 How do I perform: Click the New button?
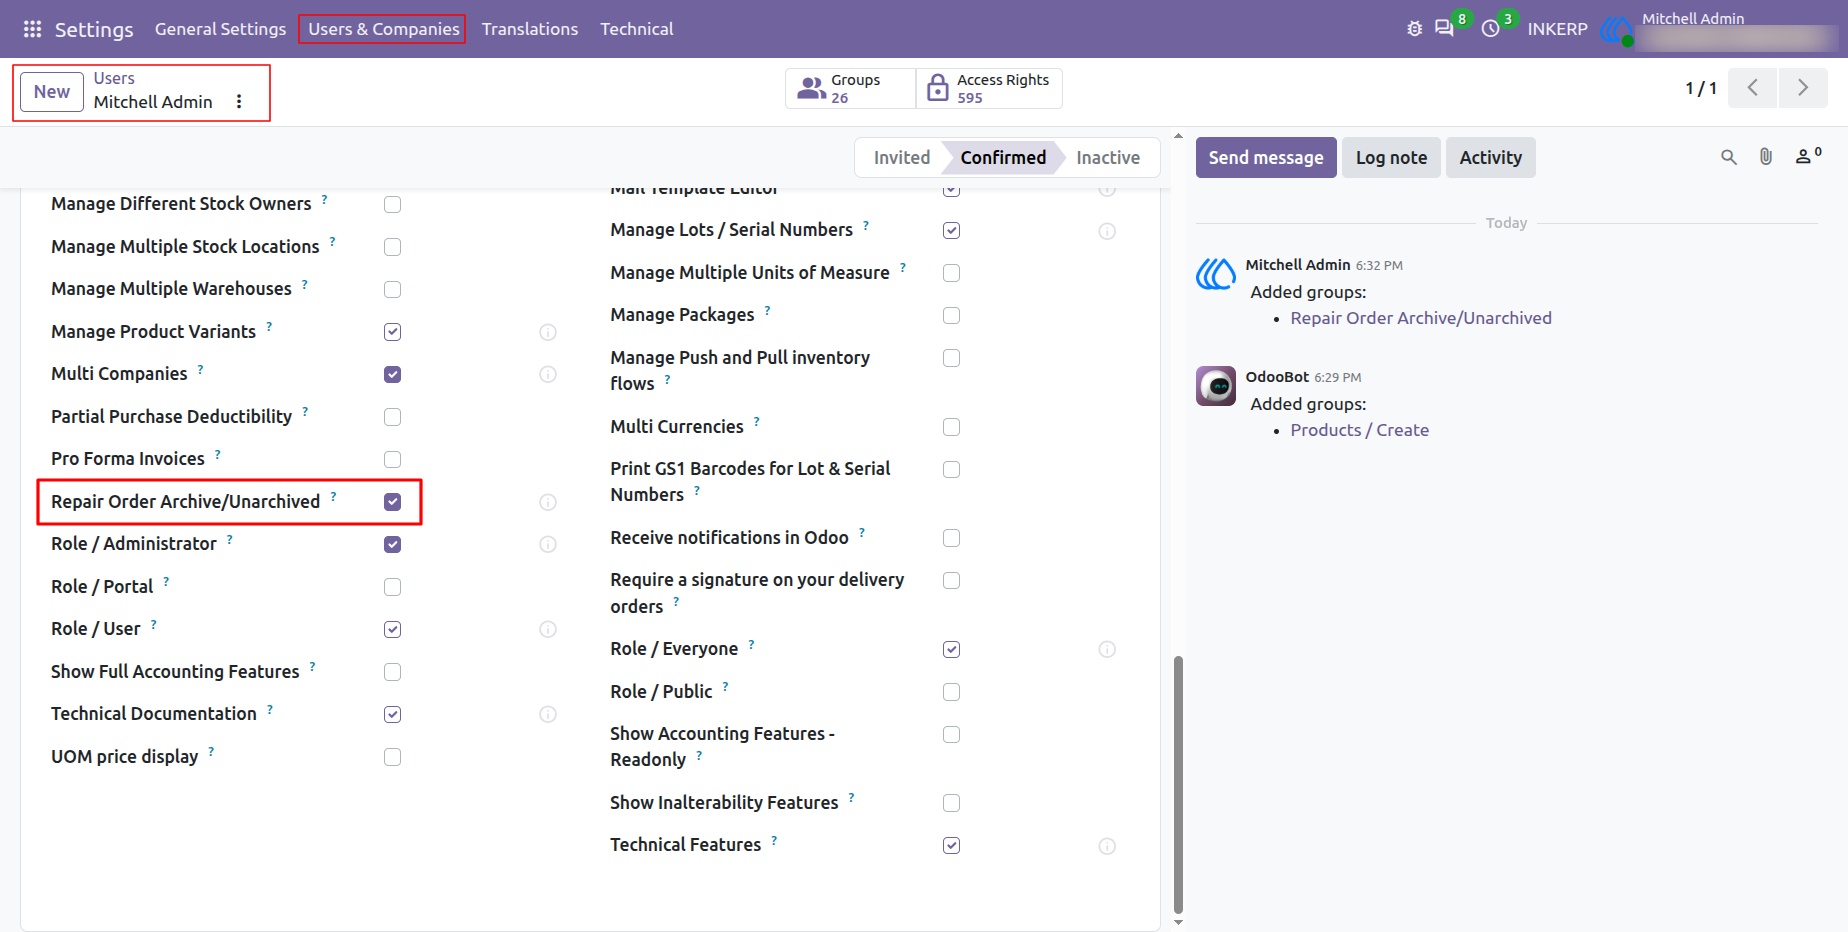pyautogui.click(x=52, y=92)
